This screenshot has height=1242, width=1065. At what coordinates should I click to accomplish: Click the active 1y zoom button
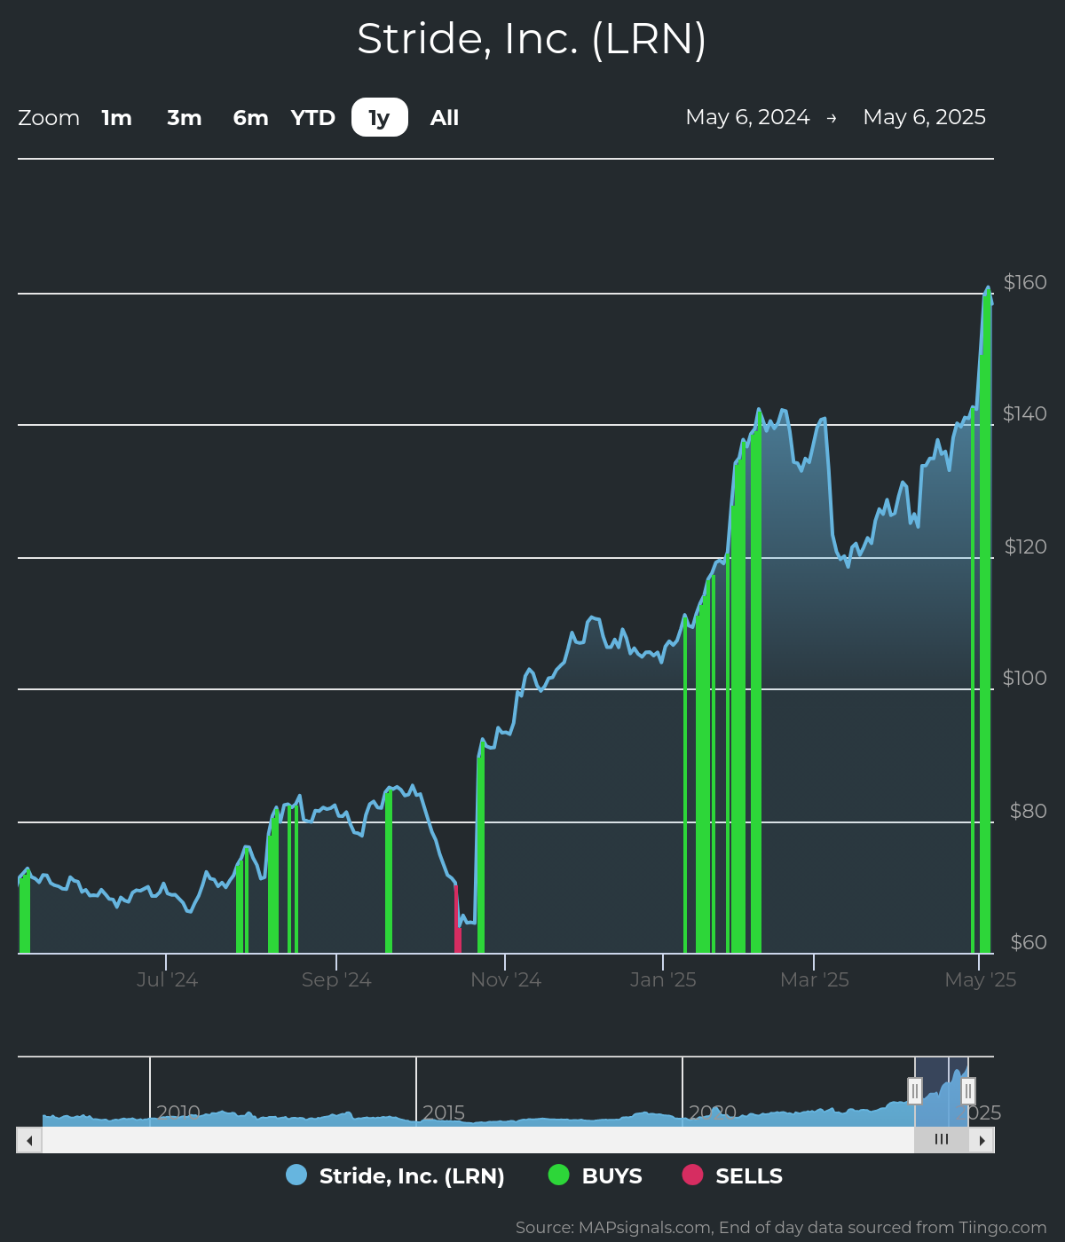(380, 118)
